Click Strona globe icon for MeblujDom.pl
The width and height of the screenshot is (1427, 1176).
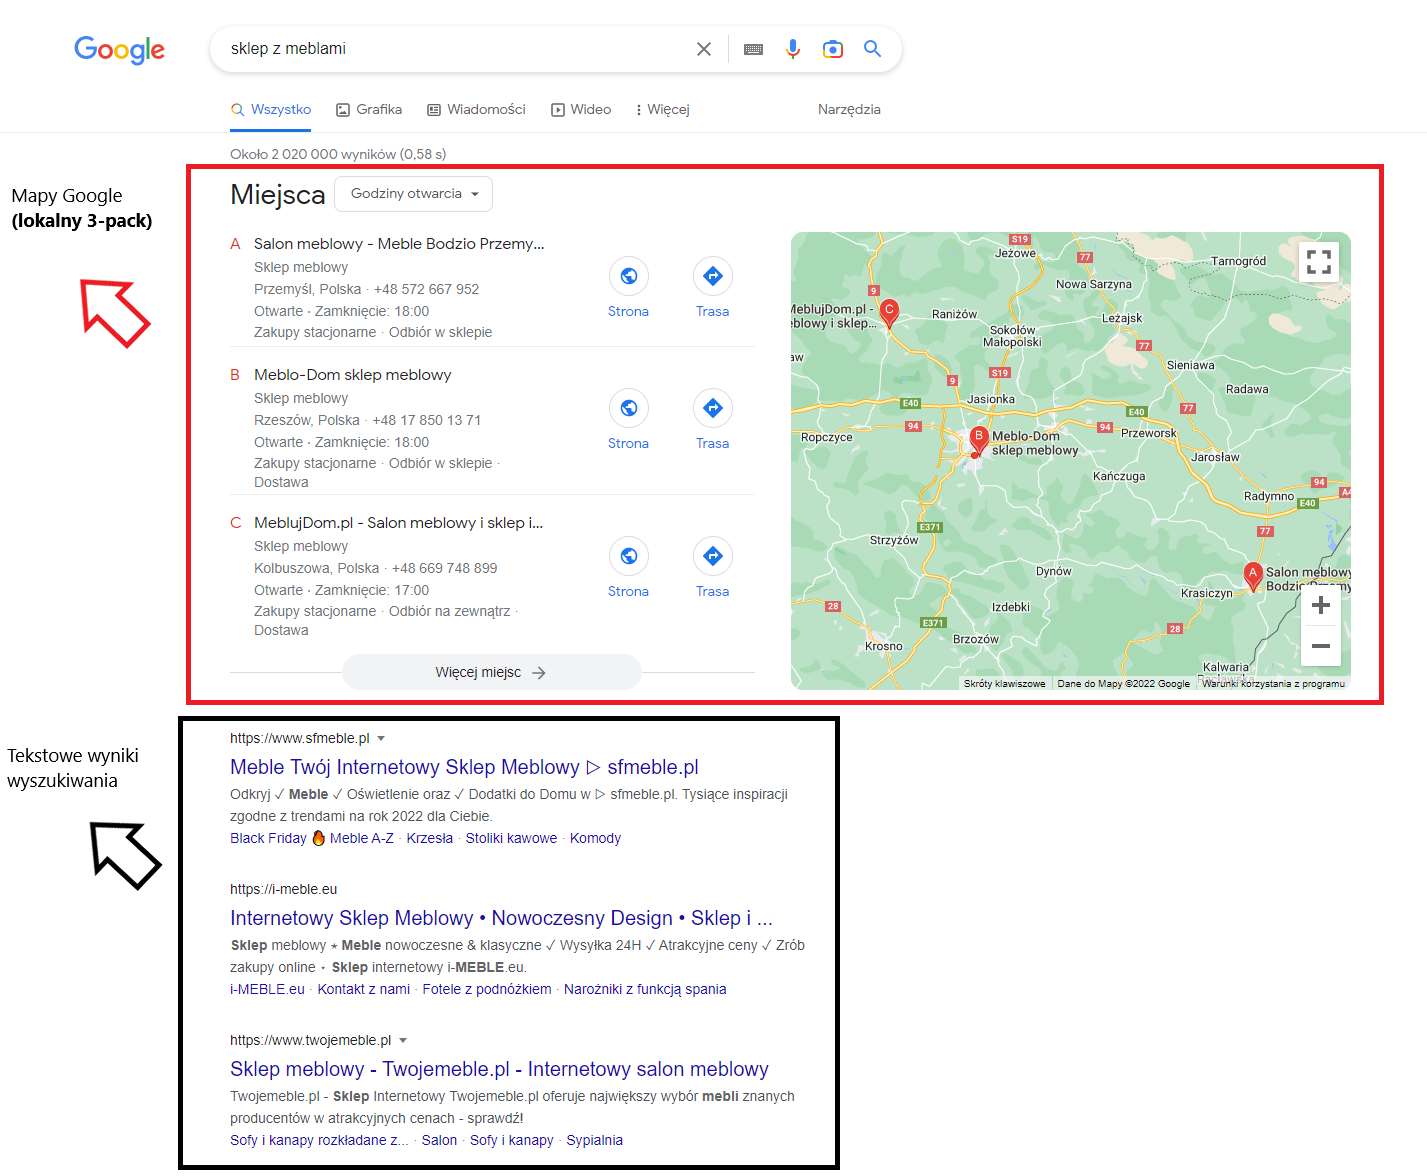pyautogui.click(x=629, y=556)
